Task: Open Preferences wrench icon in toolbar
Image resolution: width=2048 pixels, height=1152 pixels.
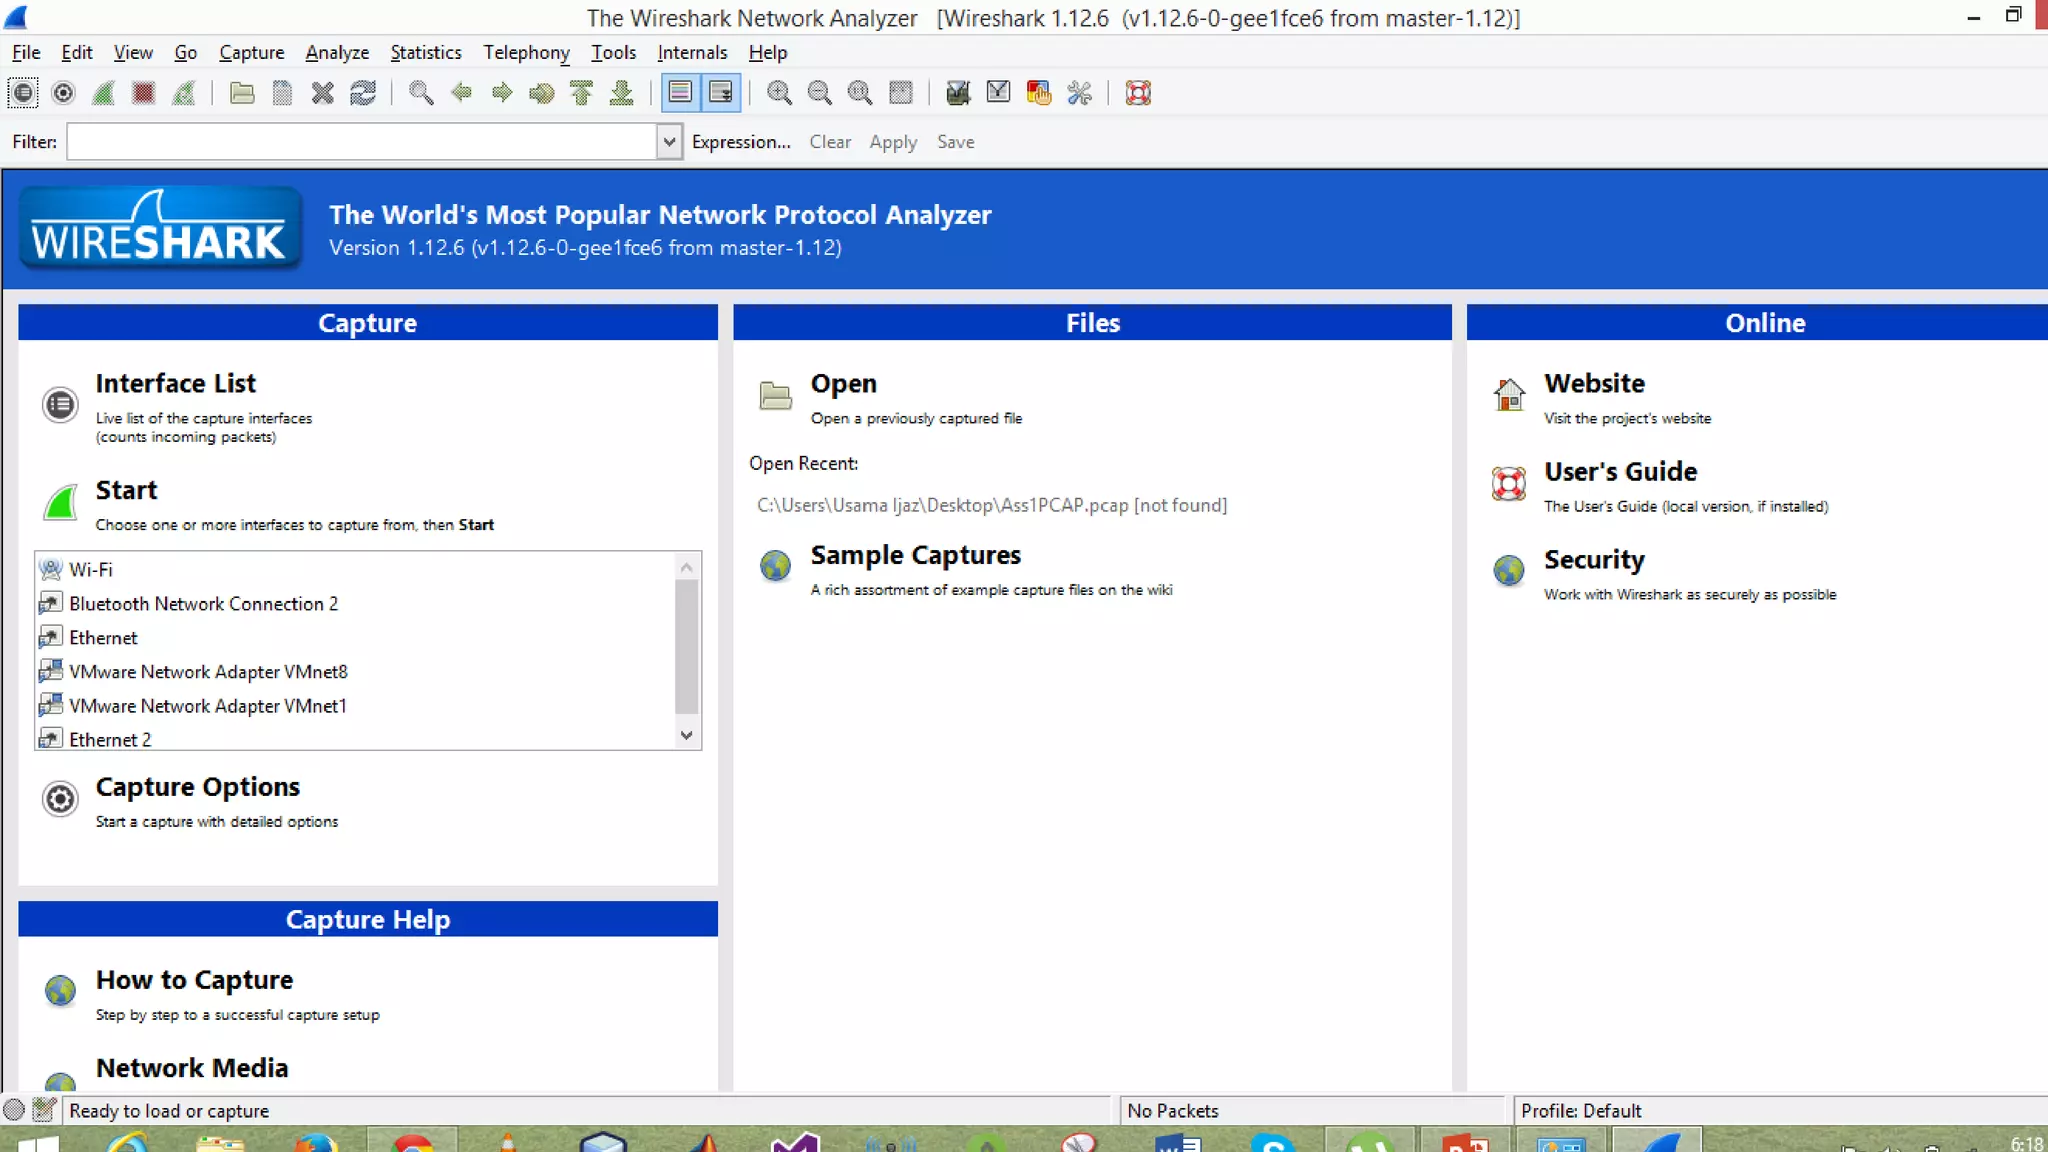Action: [x=1079, y=93]
